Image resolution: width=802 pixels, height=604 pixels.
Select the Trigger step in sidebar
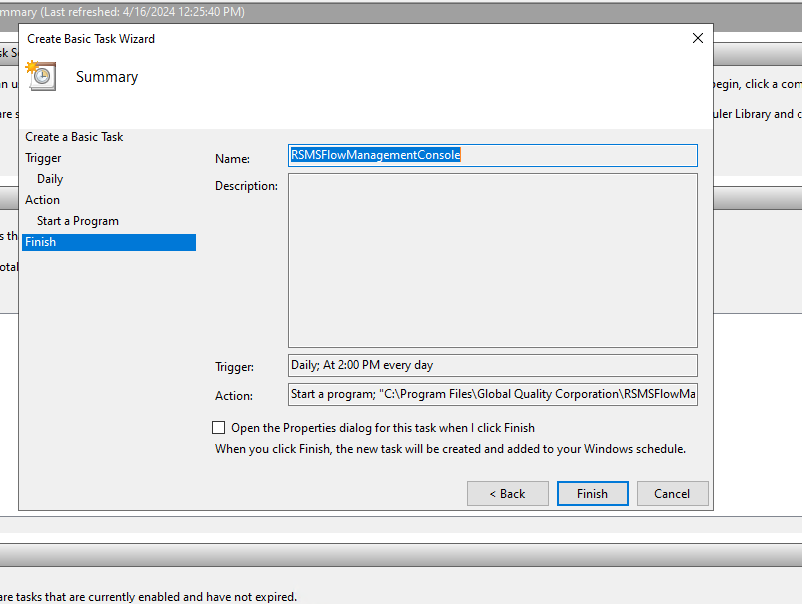tap(43, 158)
